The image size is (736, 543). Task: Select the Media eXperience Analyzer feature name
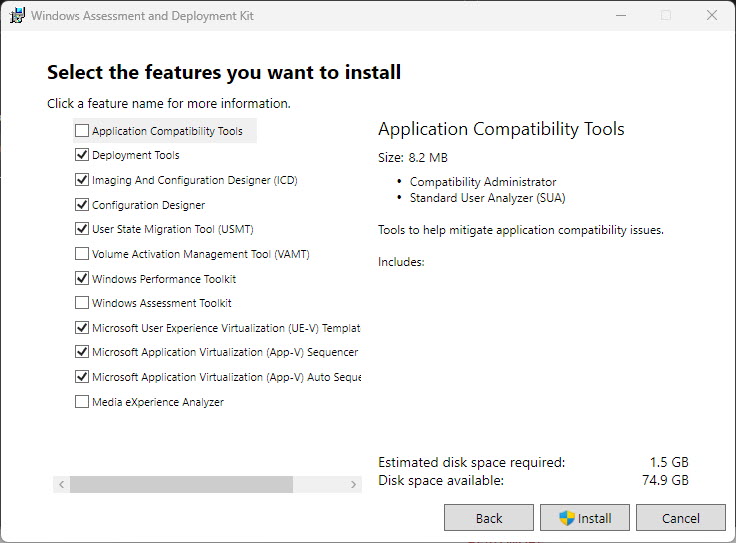tap(158, 402)
